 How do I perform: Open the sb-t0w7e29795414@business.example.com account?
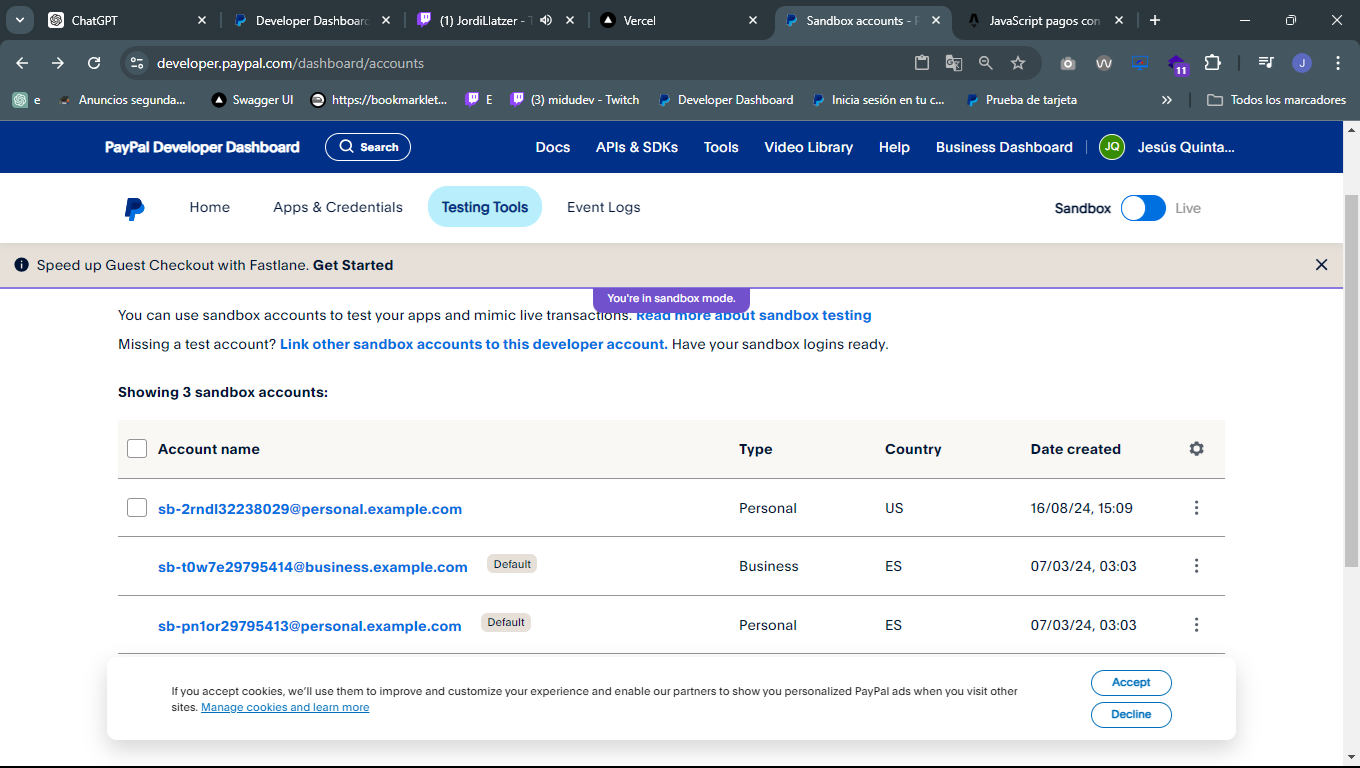point(313,567)
